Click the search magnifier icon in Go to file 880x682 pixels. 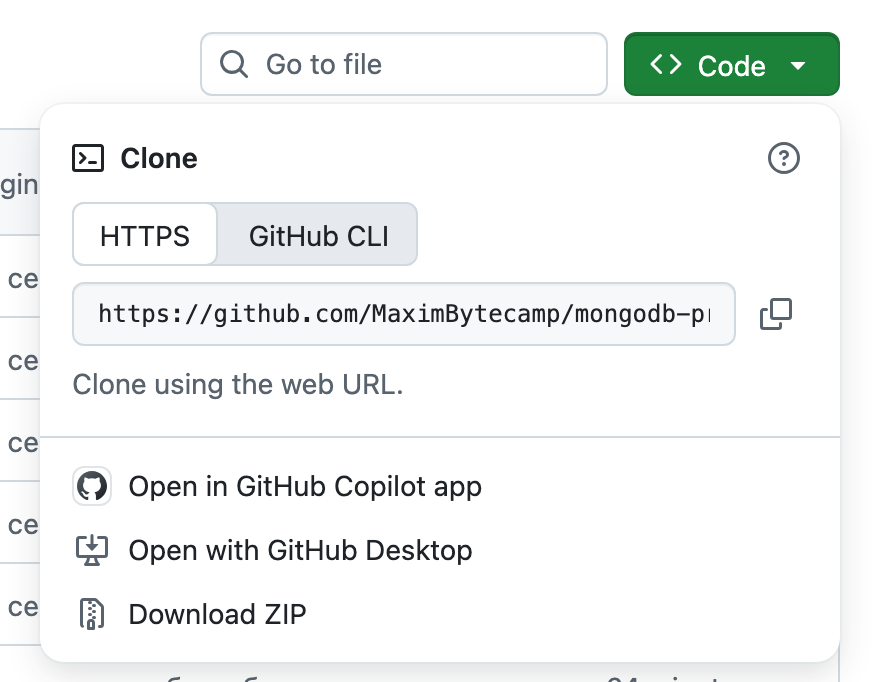(233, 64)
